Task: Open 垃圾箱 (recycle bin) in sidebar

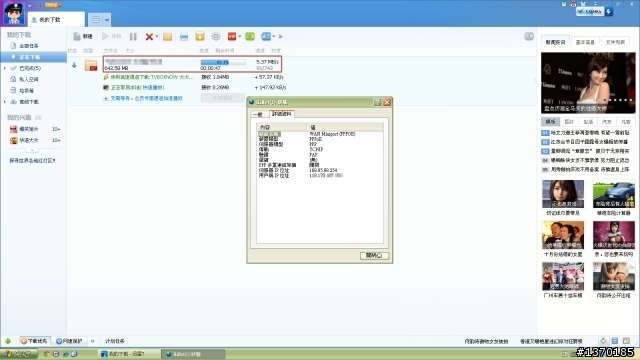Action: [x=26, y=90]
